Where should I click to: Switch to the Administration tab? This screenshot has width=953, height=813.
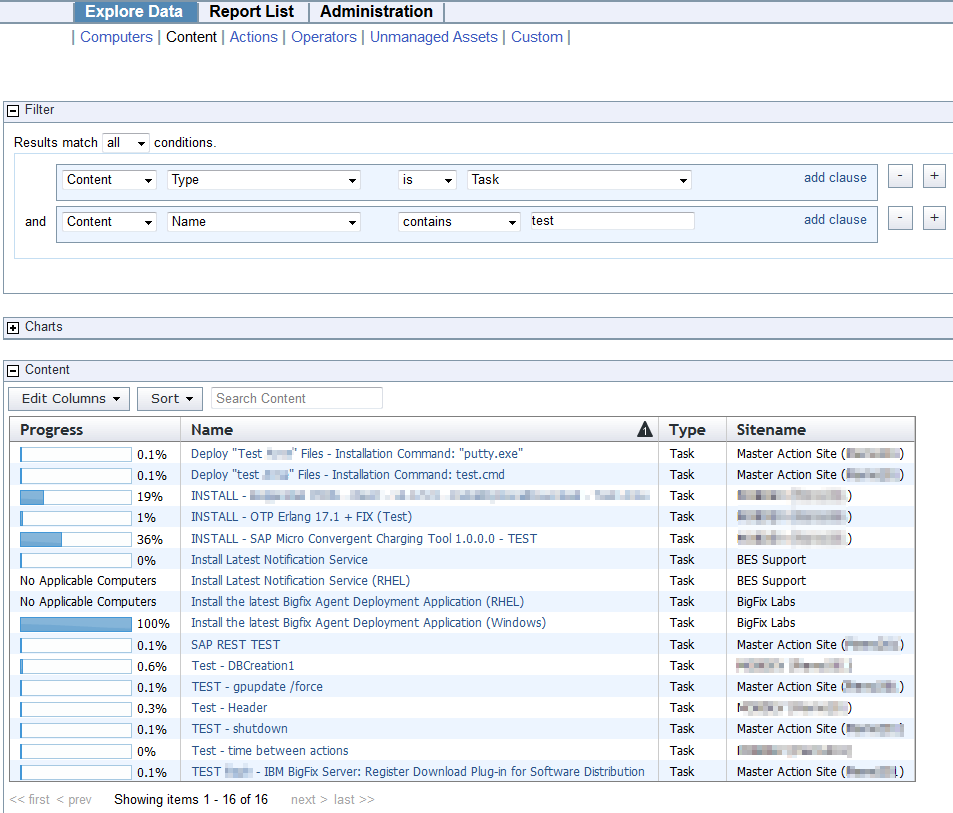[x=376, y=11]
